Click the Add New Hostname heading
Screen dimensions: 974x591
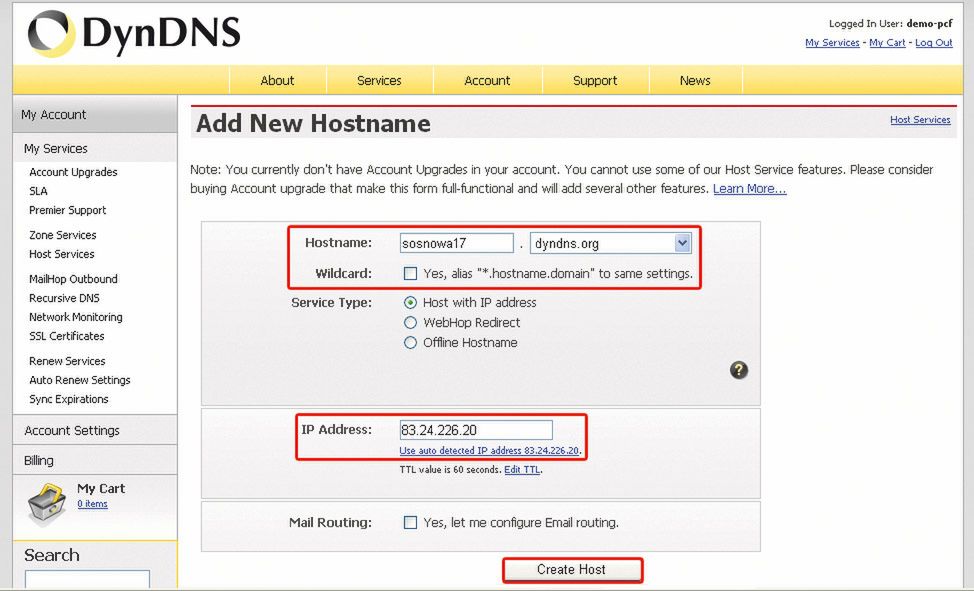tap(313, 124)
